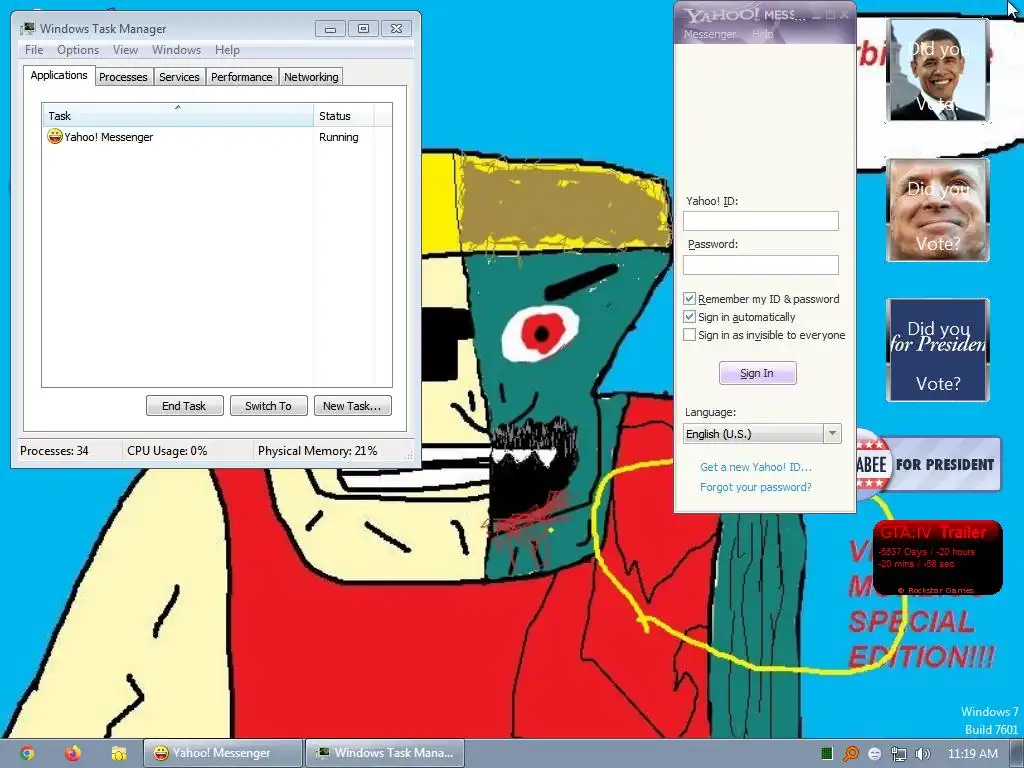Image resolution: width=1024 pixels, height=768 pixels.
Task: Click the Get a new Yahoo! ID link
Action: (x=756, y=467)
